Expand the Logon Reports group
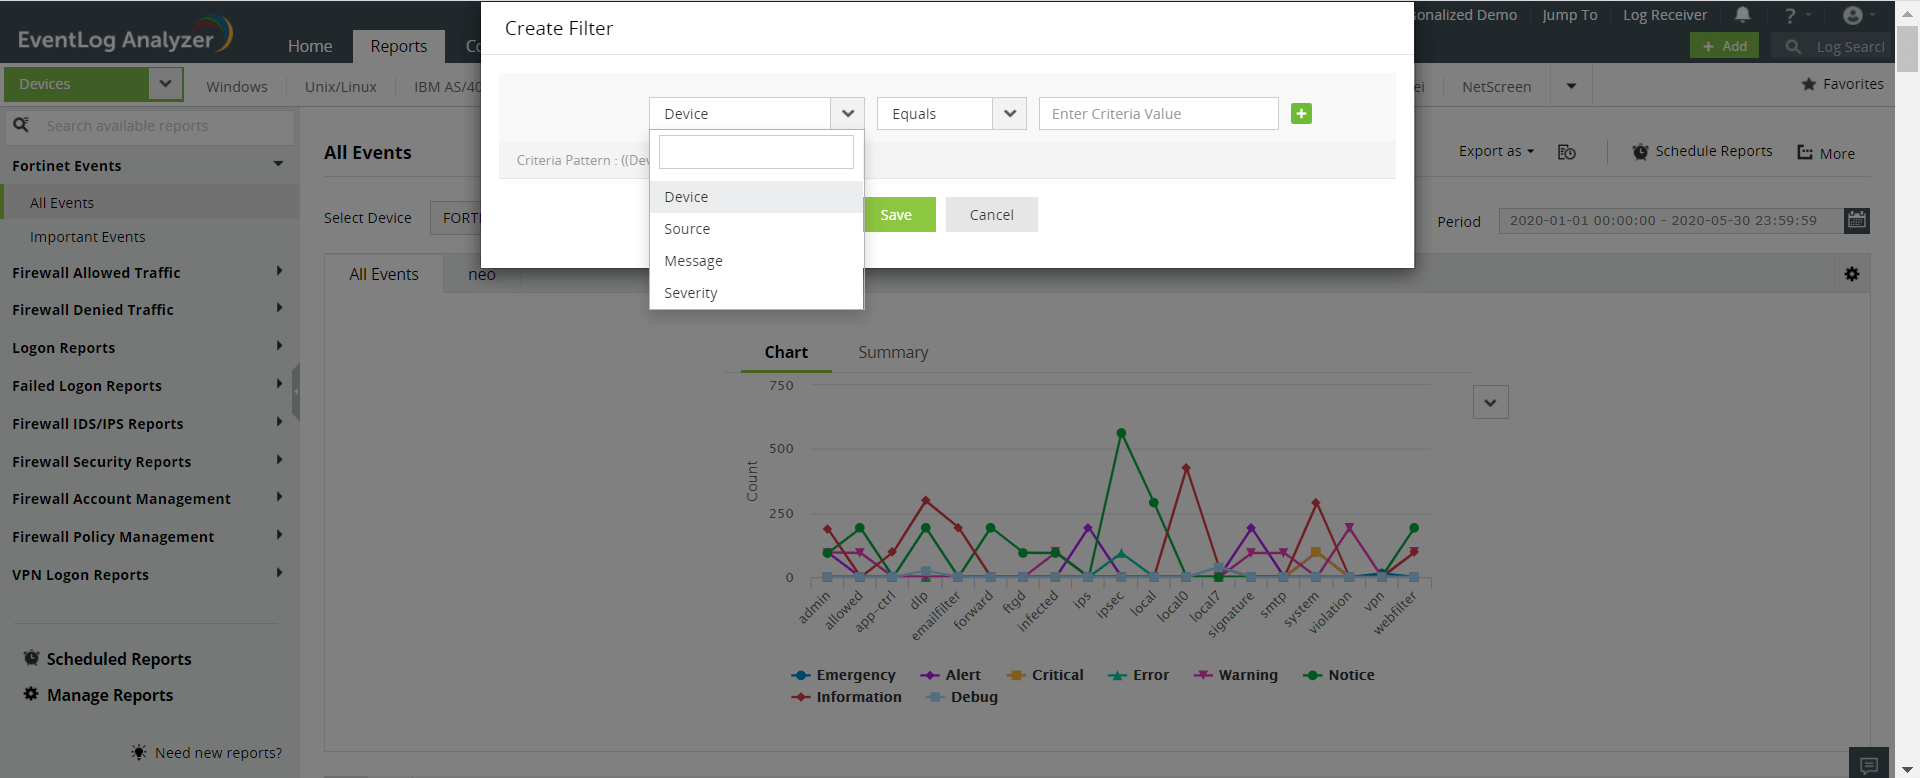 pos(279,346)
